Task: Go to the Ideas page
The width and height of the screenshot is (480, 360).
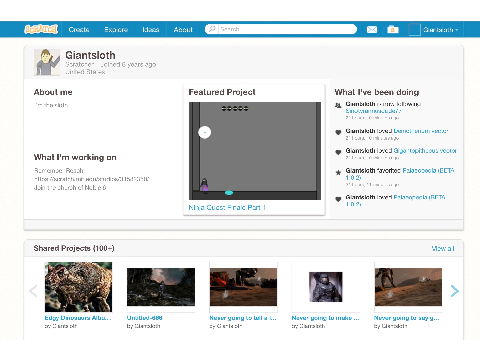Action: pos(151,29)
